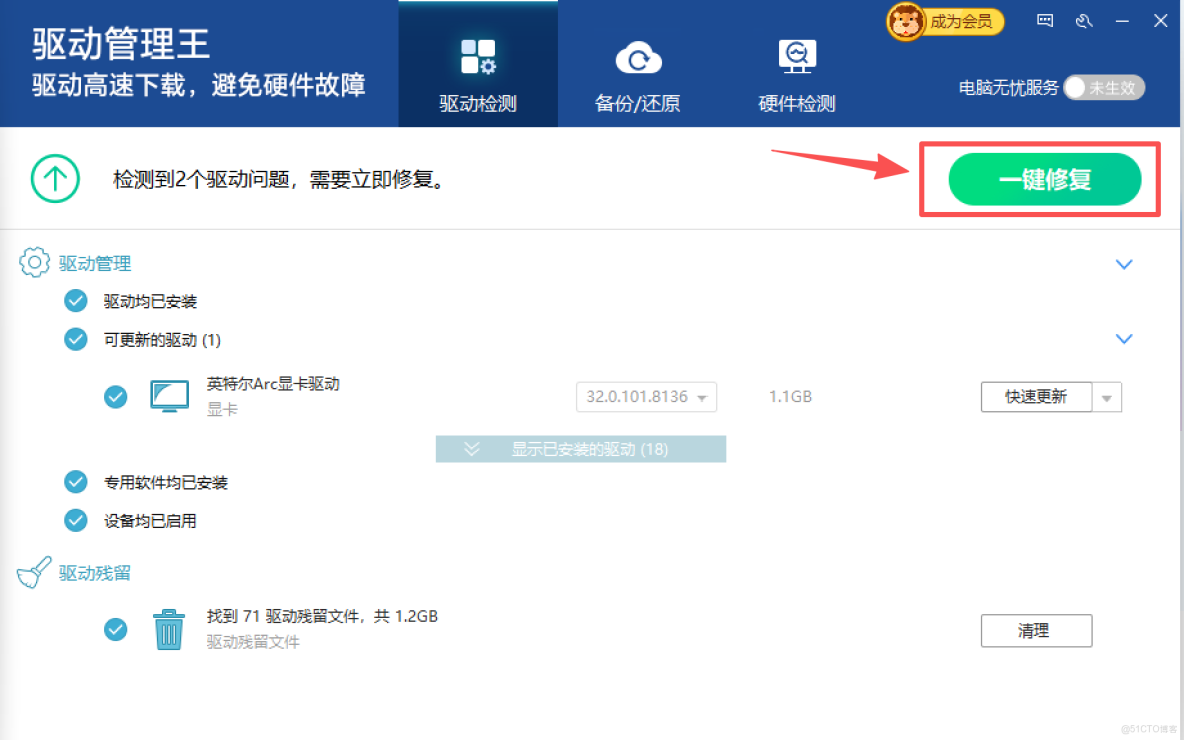This screenshot has width=1184, height=740.
Task: Open version dropdown showing 32.0.101.8136
Action: point(646,396)
